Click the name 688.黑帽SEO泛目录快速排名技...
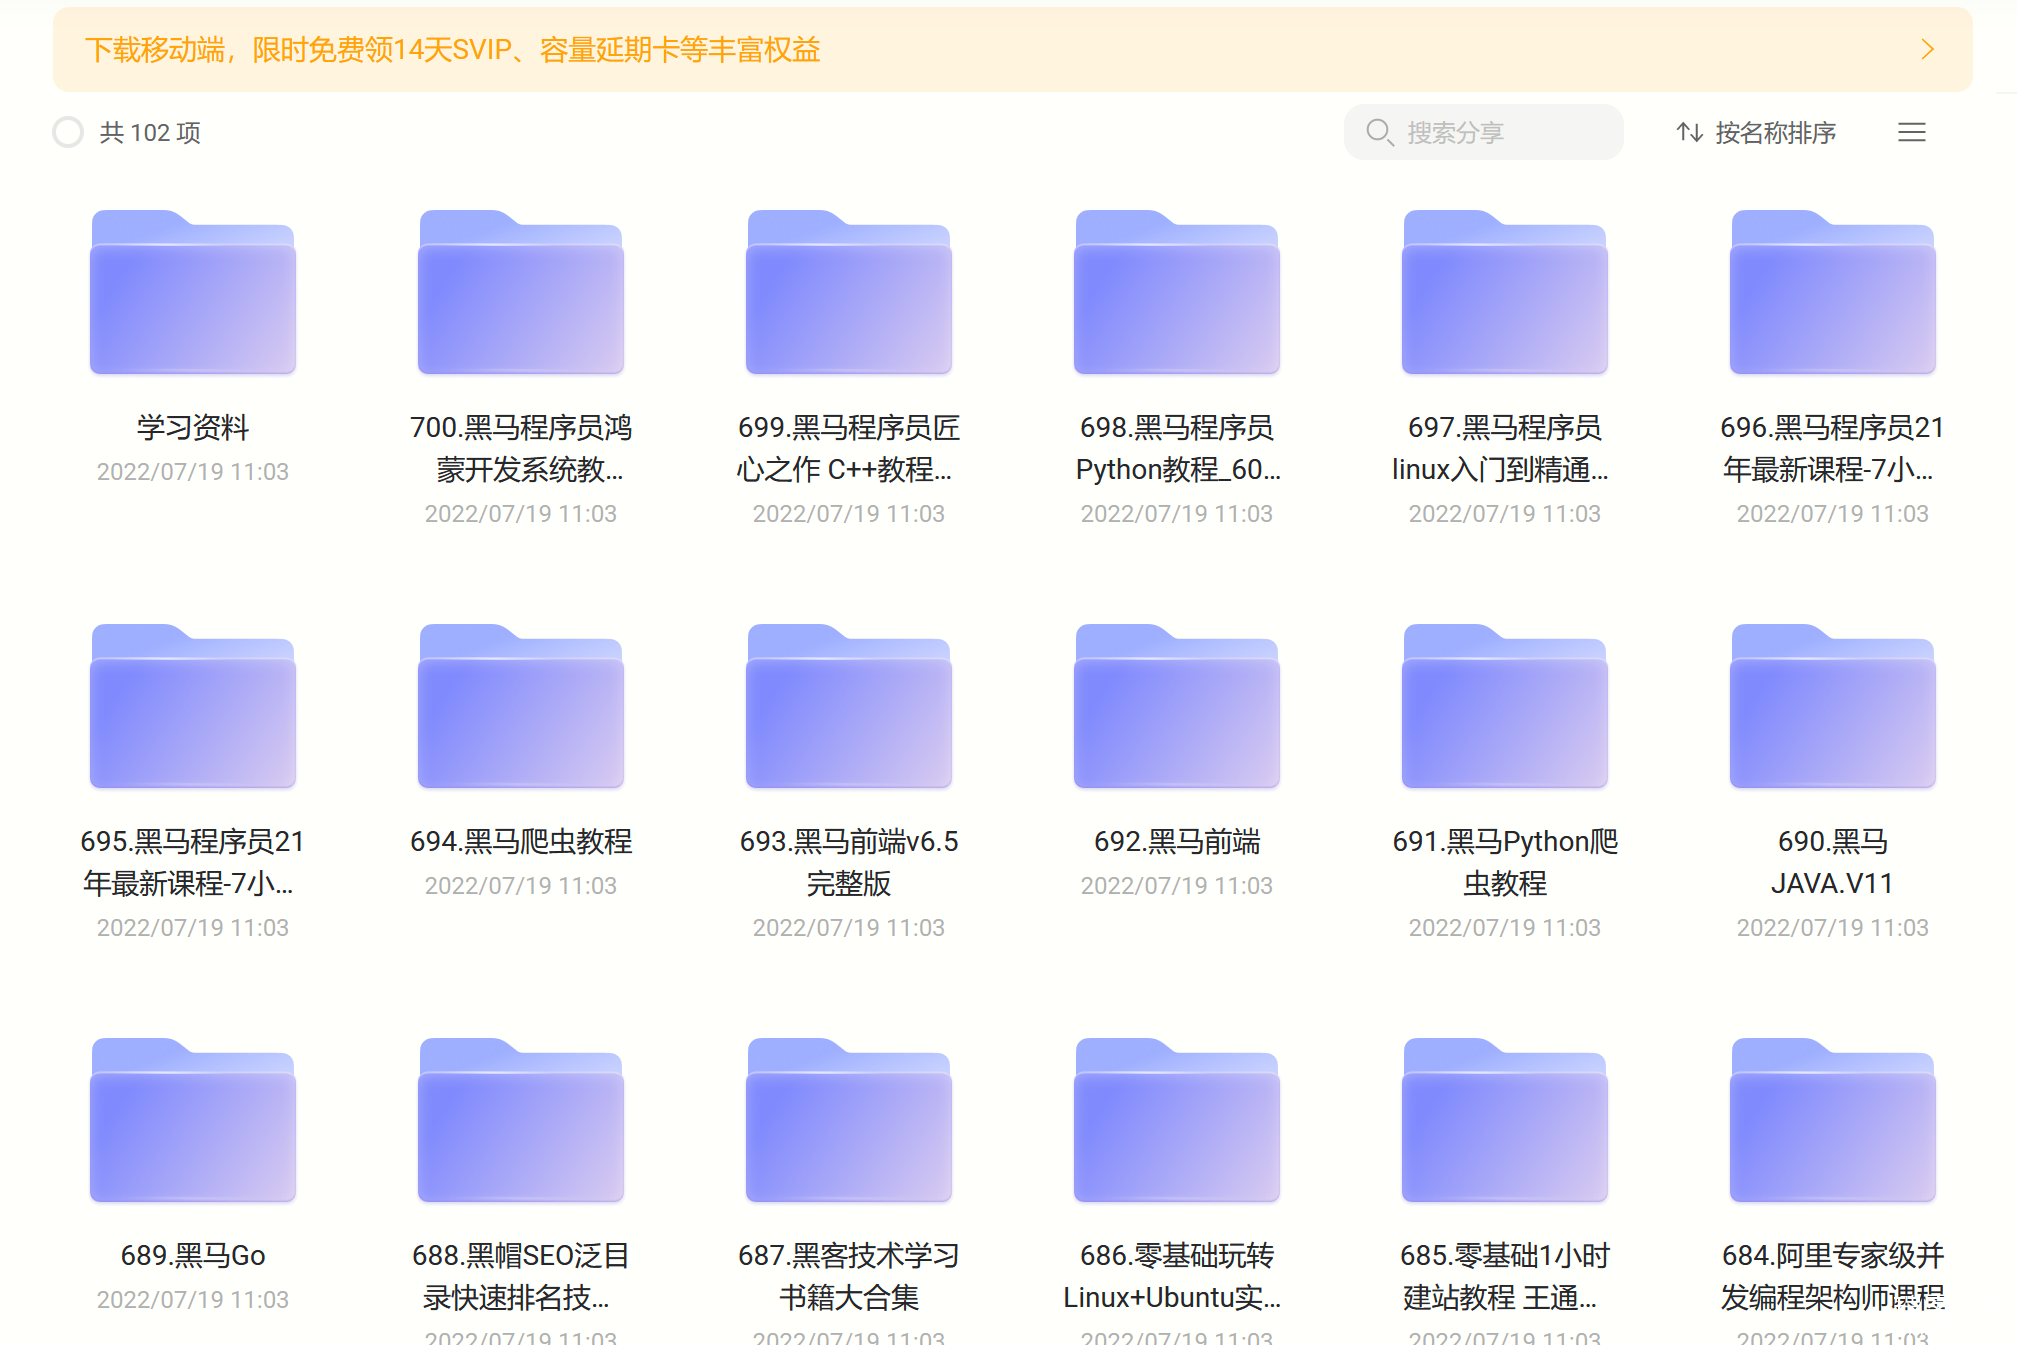 [521, 1277]
